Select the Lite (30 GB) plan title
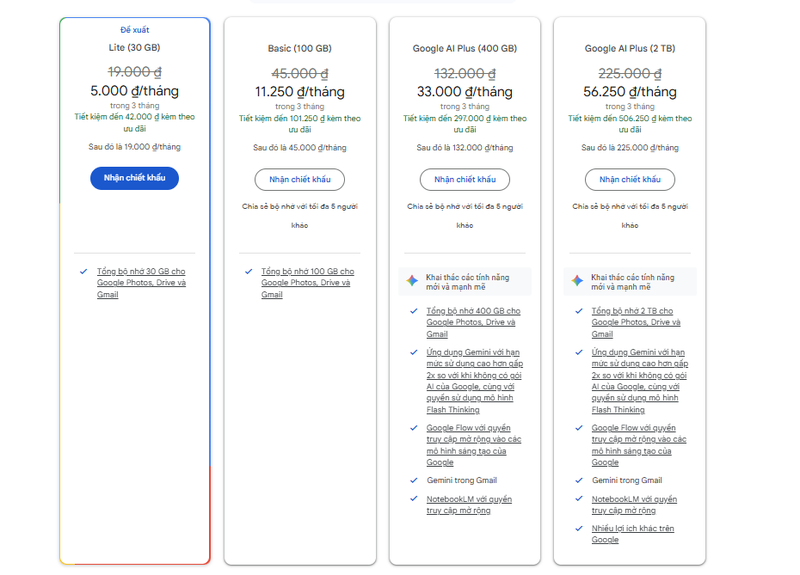 tap(134, 47)
